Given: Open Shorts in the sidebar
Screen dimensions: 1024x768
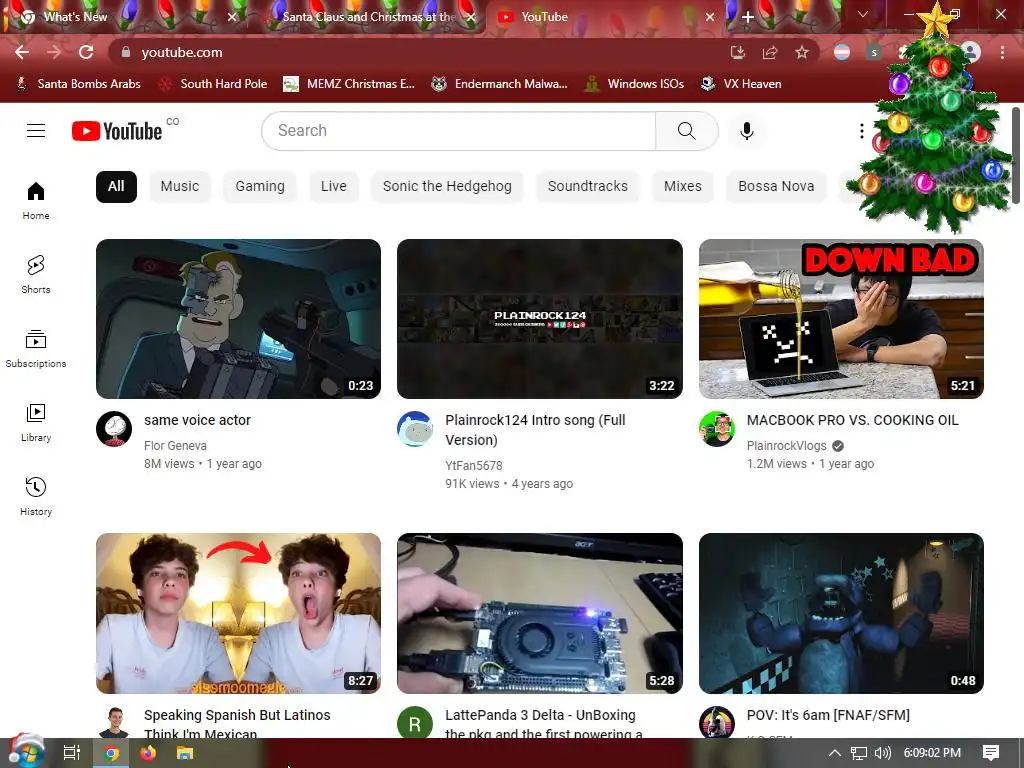Looking at the screenshot, I should point(36,274).
